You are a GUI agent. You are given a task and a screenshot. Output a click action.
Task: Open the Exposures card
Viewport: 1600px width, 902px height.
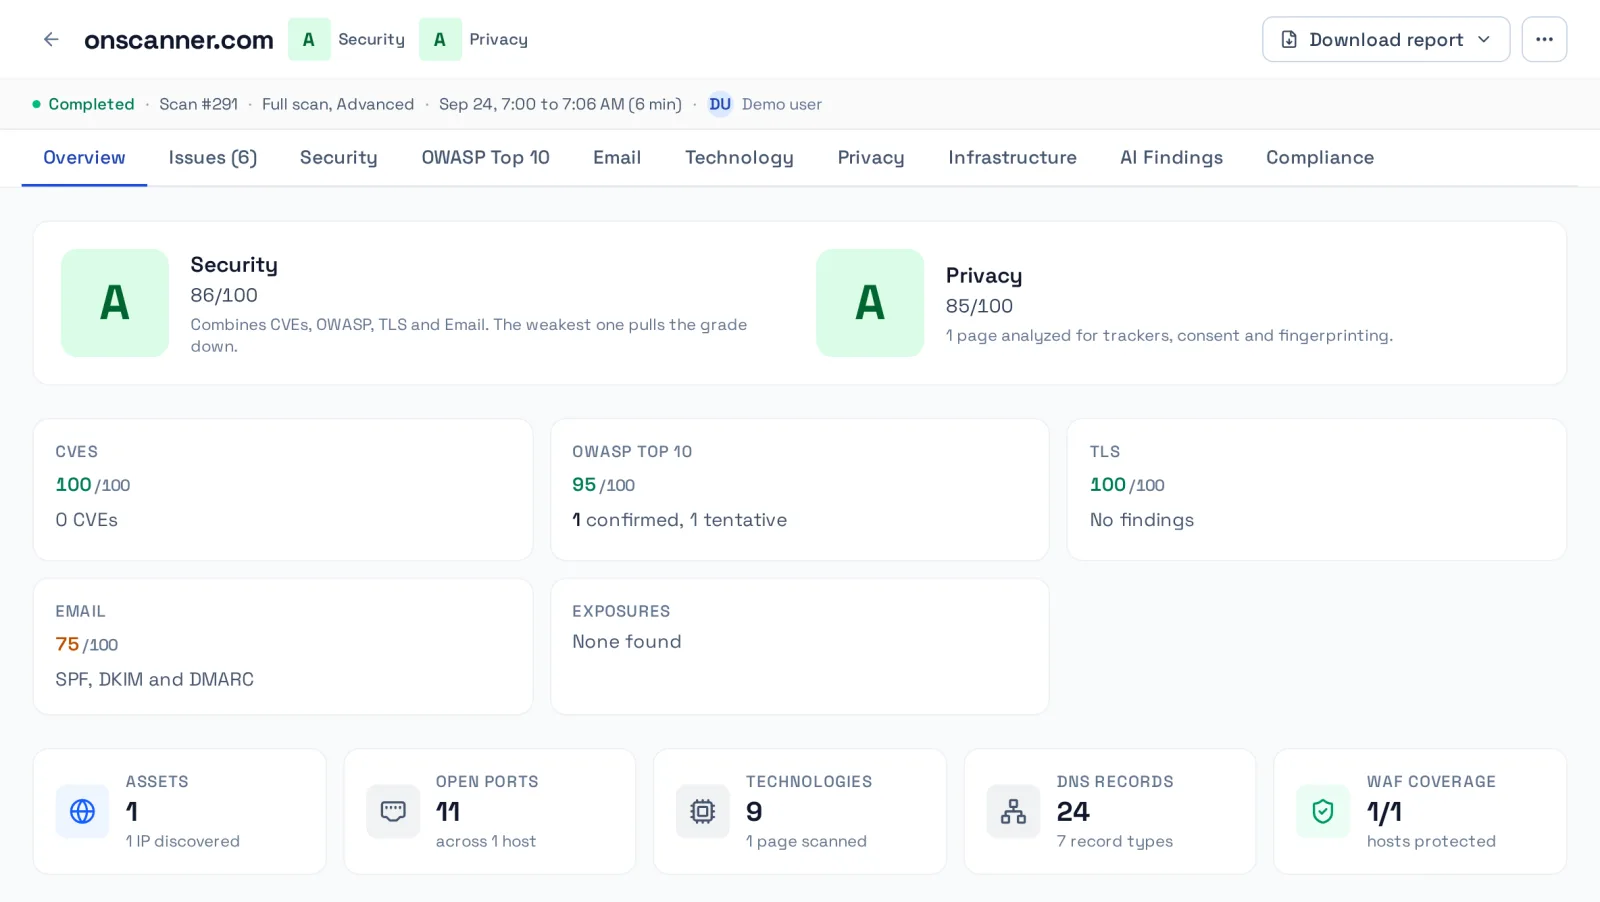pos(800,646)
